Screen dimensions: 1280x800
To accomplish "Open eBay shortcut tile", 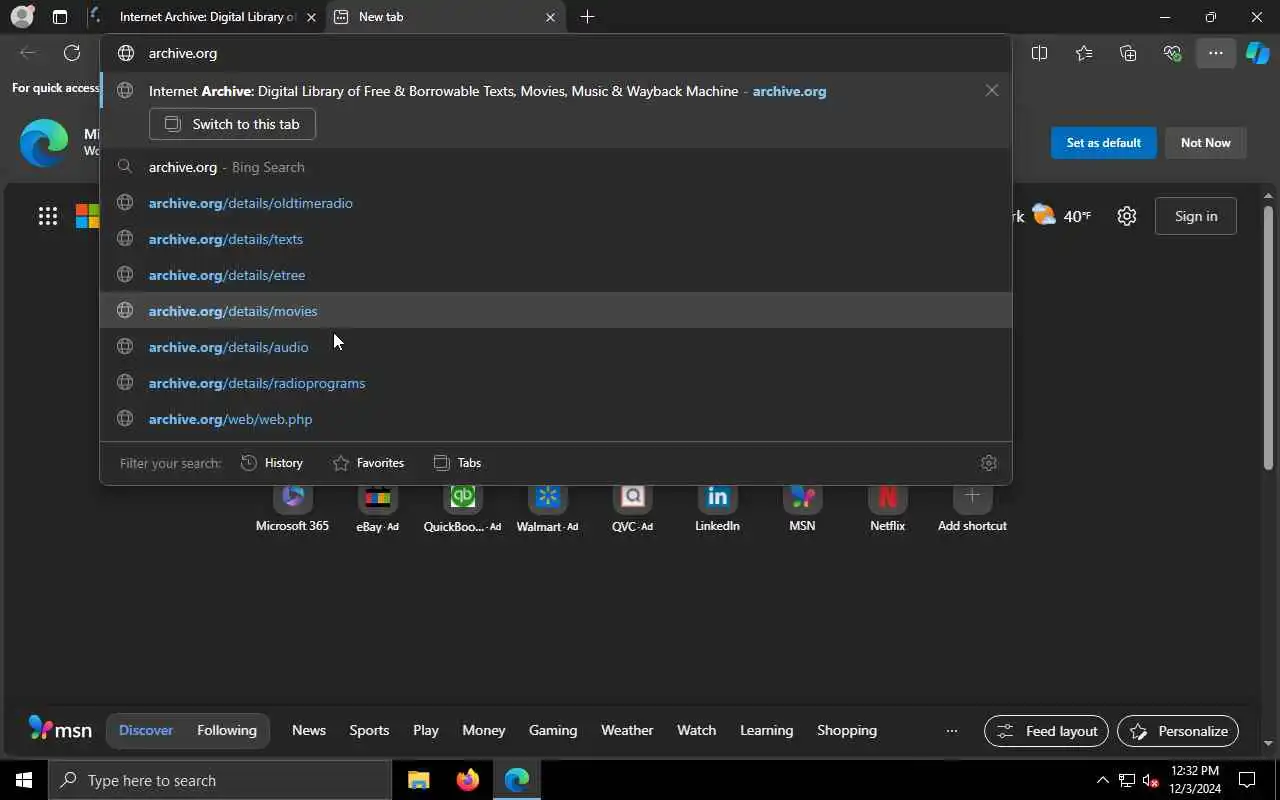I will [377, 509].
